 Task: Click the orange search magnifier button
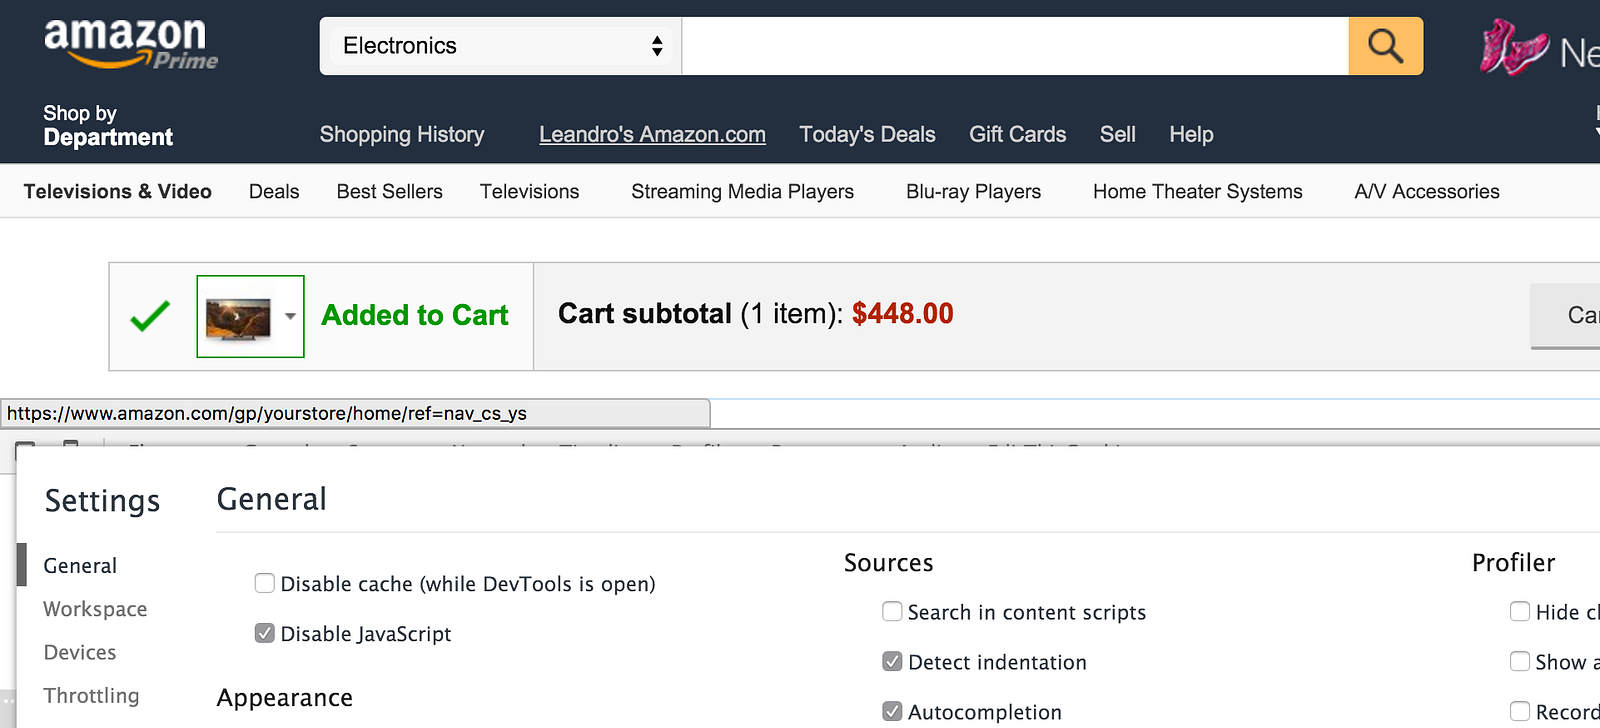[x=1385, y=46]
